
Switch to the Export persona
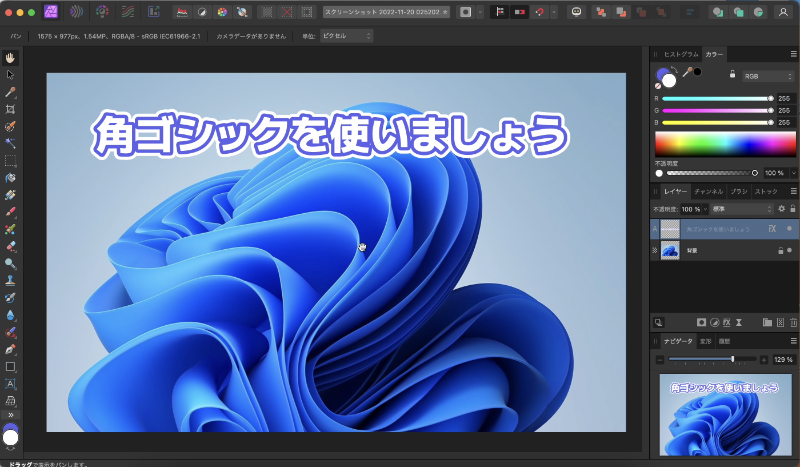click(154, 12)
